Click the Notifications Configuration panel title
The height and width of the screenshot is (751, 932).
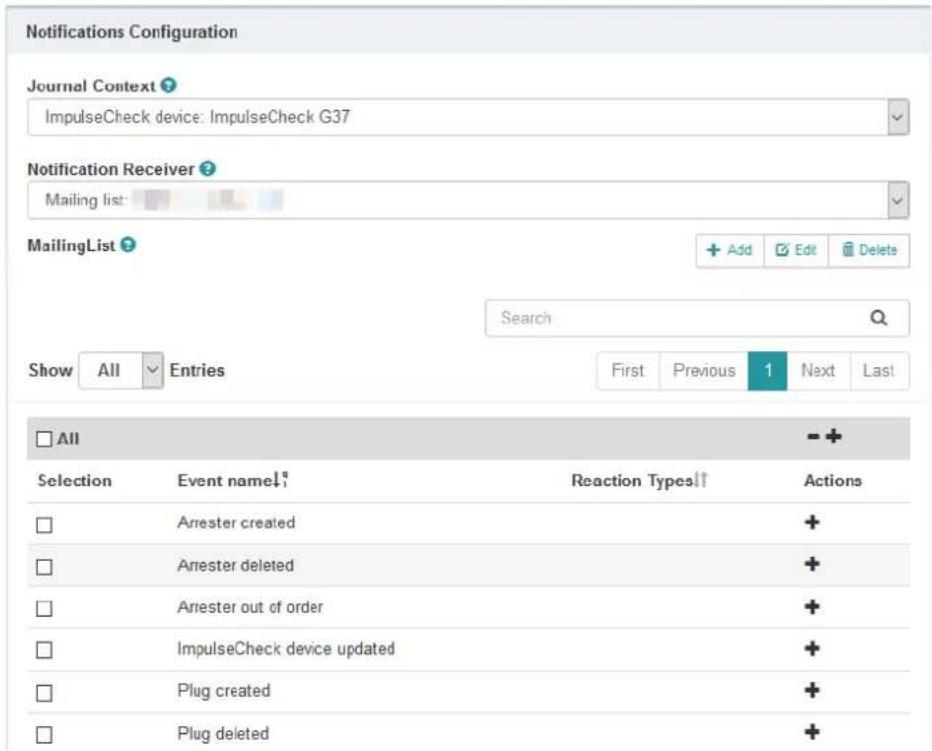pyautogui.click(x=131, y=32)
